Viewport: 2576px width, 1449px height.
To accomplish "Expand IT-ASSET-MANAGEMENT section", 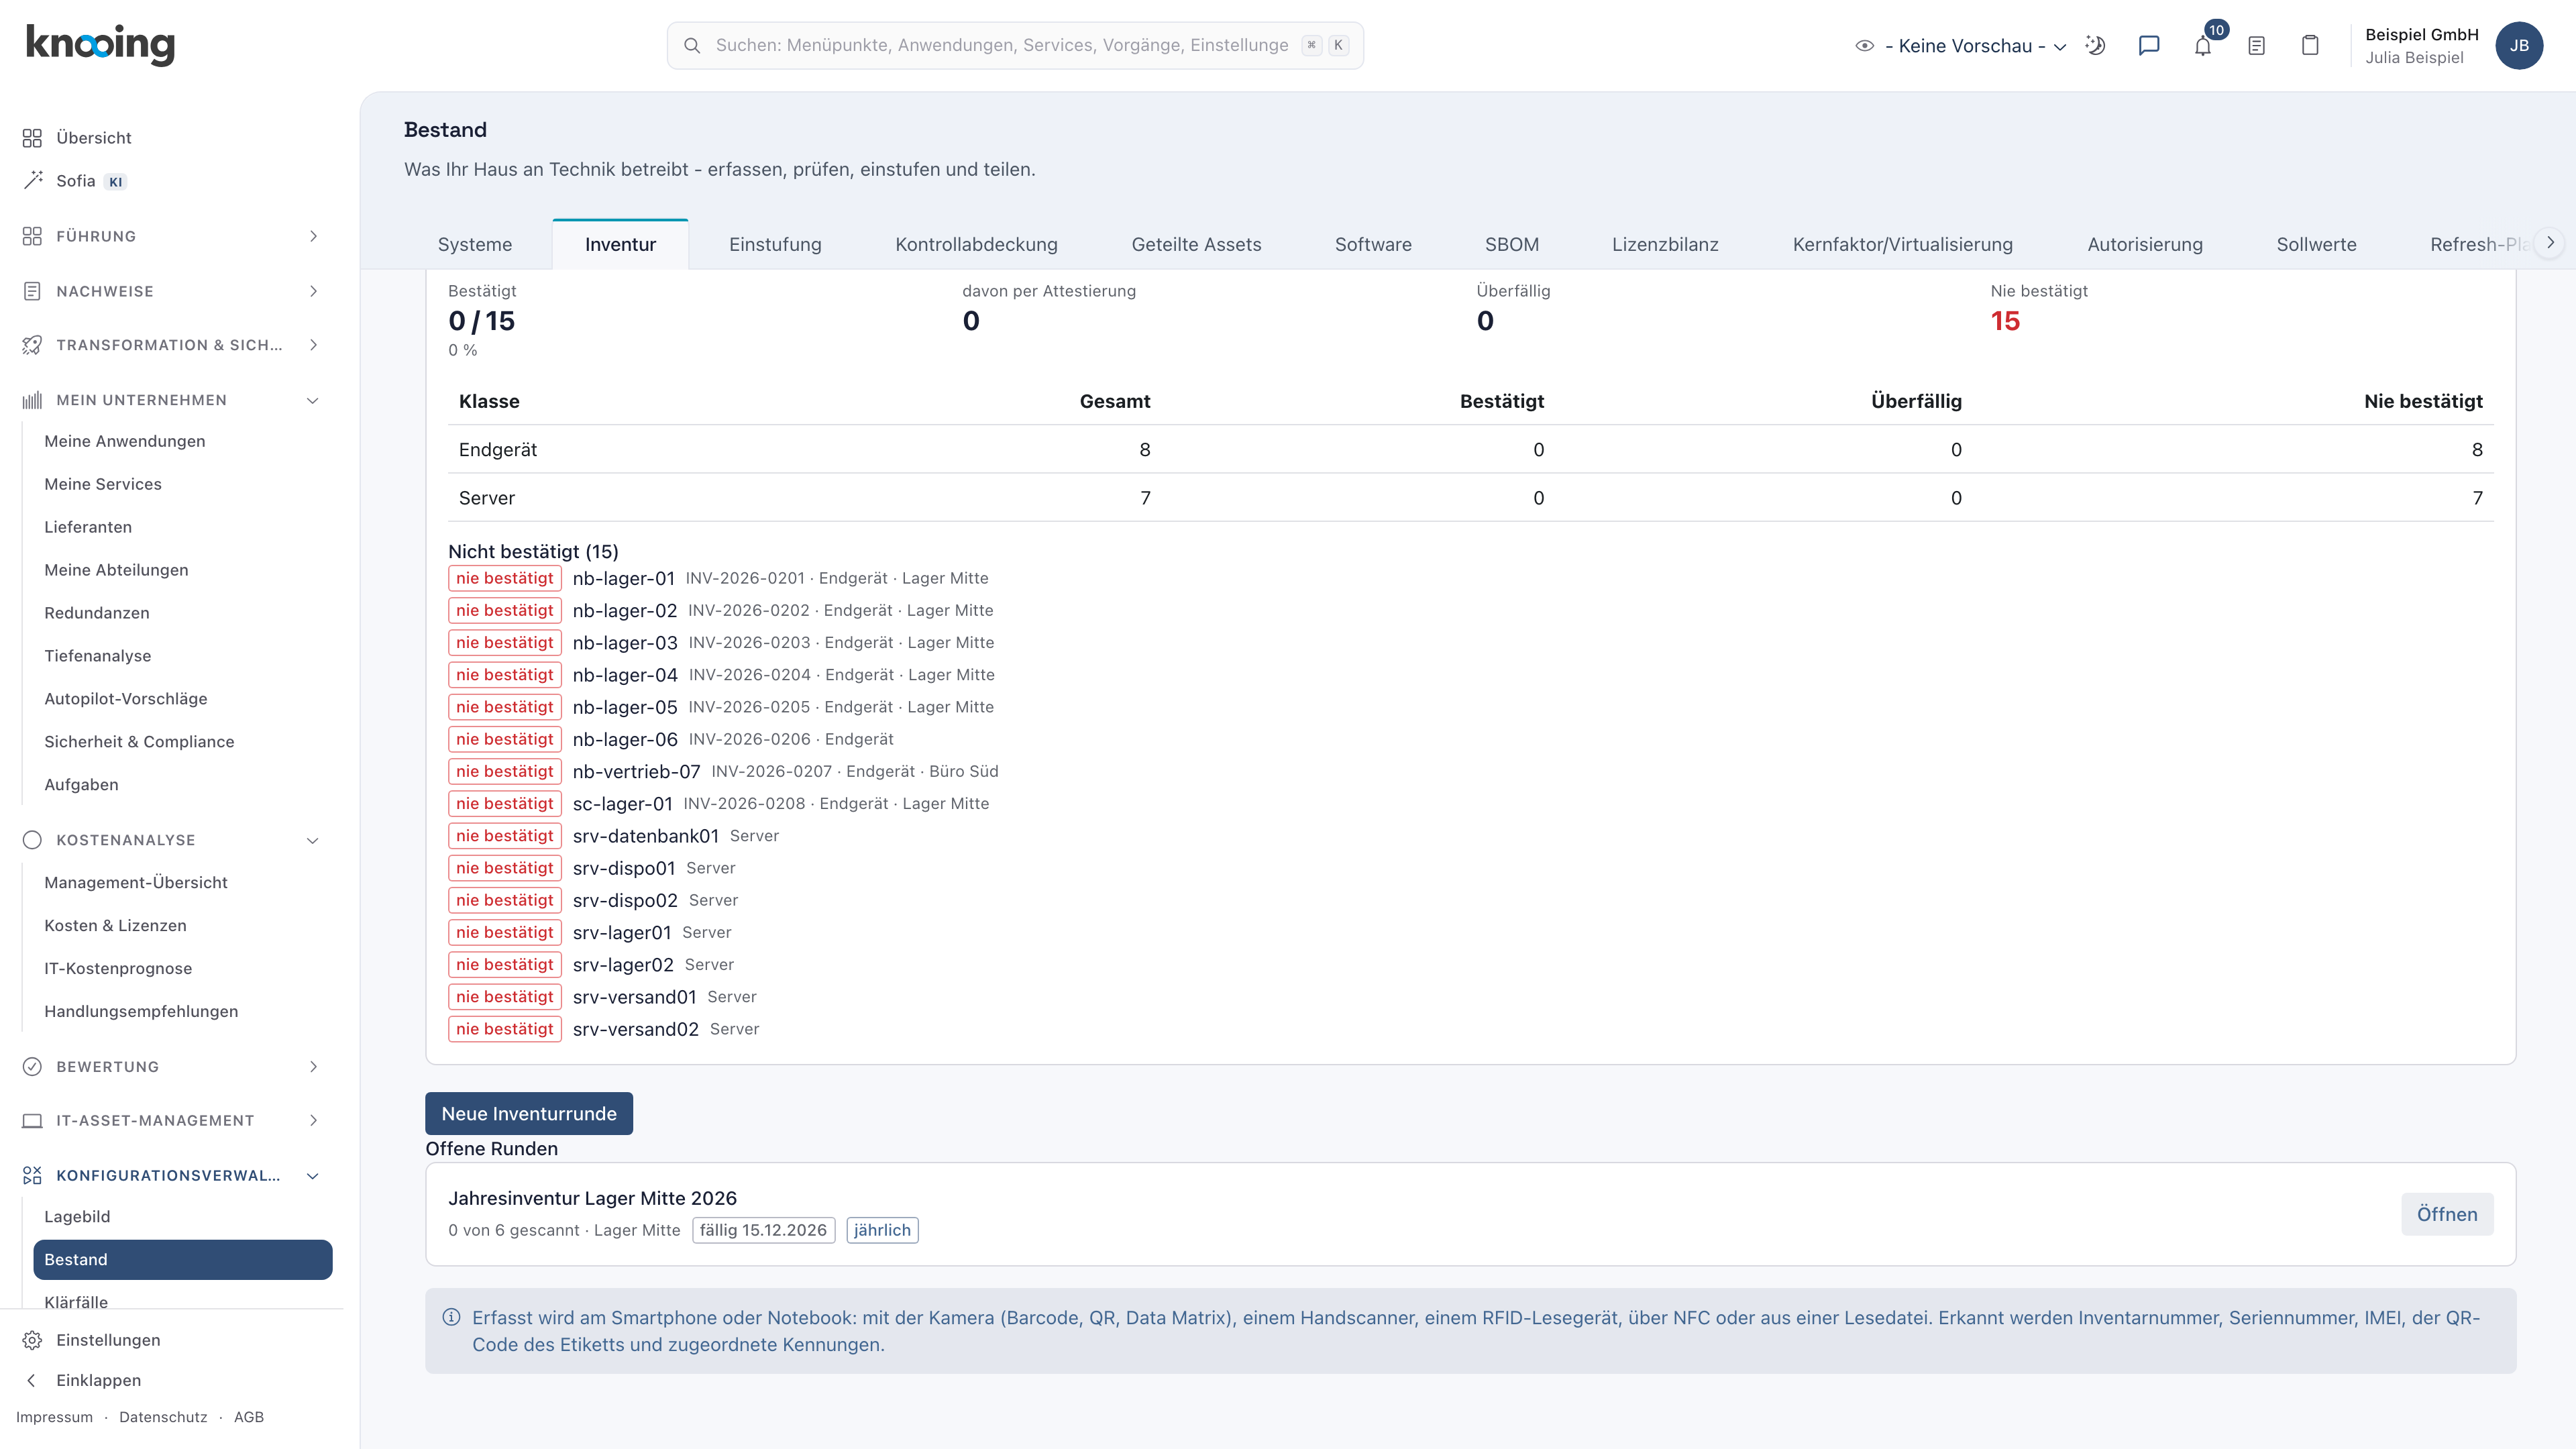I will tap(172, 1121).
